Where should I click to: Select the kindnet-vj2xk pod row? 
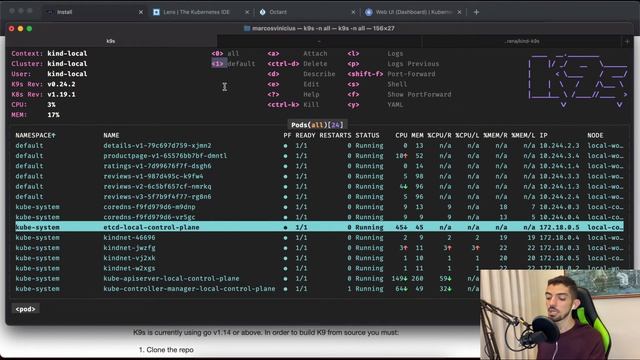coord(319,258)
